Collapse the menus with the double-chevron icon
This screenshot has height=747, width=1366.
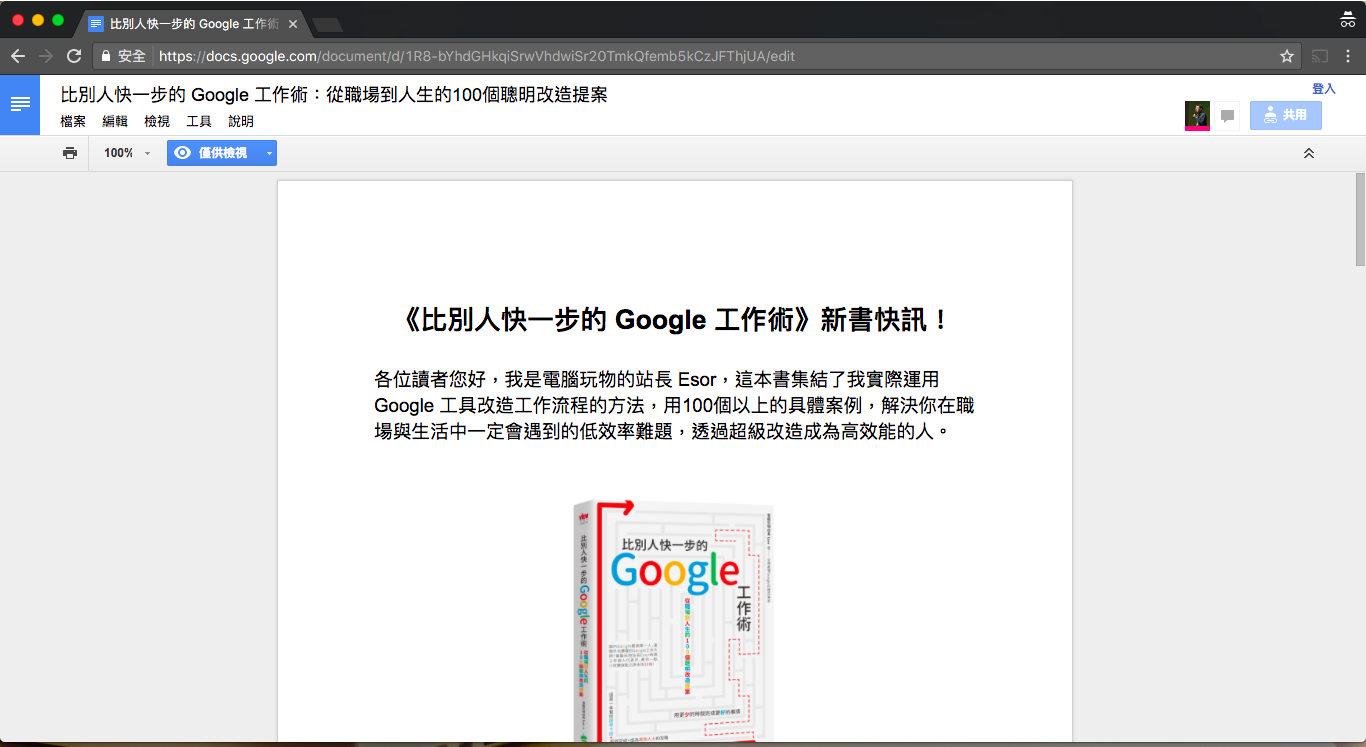coord(1309,153)
